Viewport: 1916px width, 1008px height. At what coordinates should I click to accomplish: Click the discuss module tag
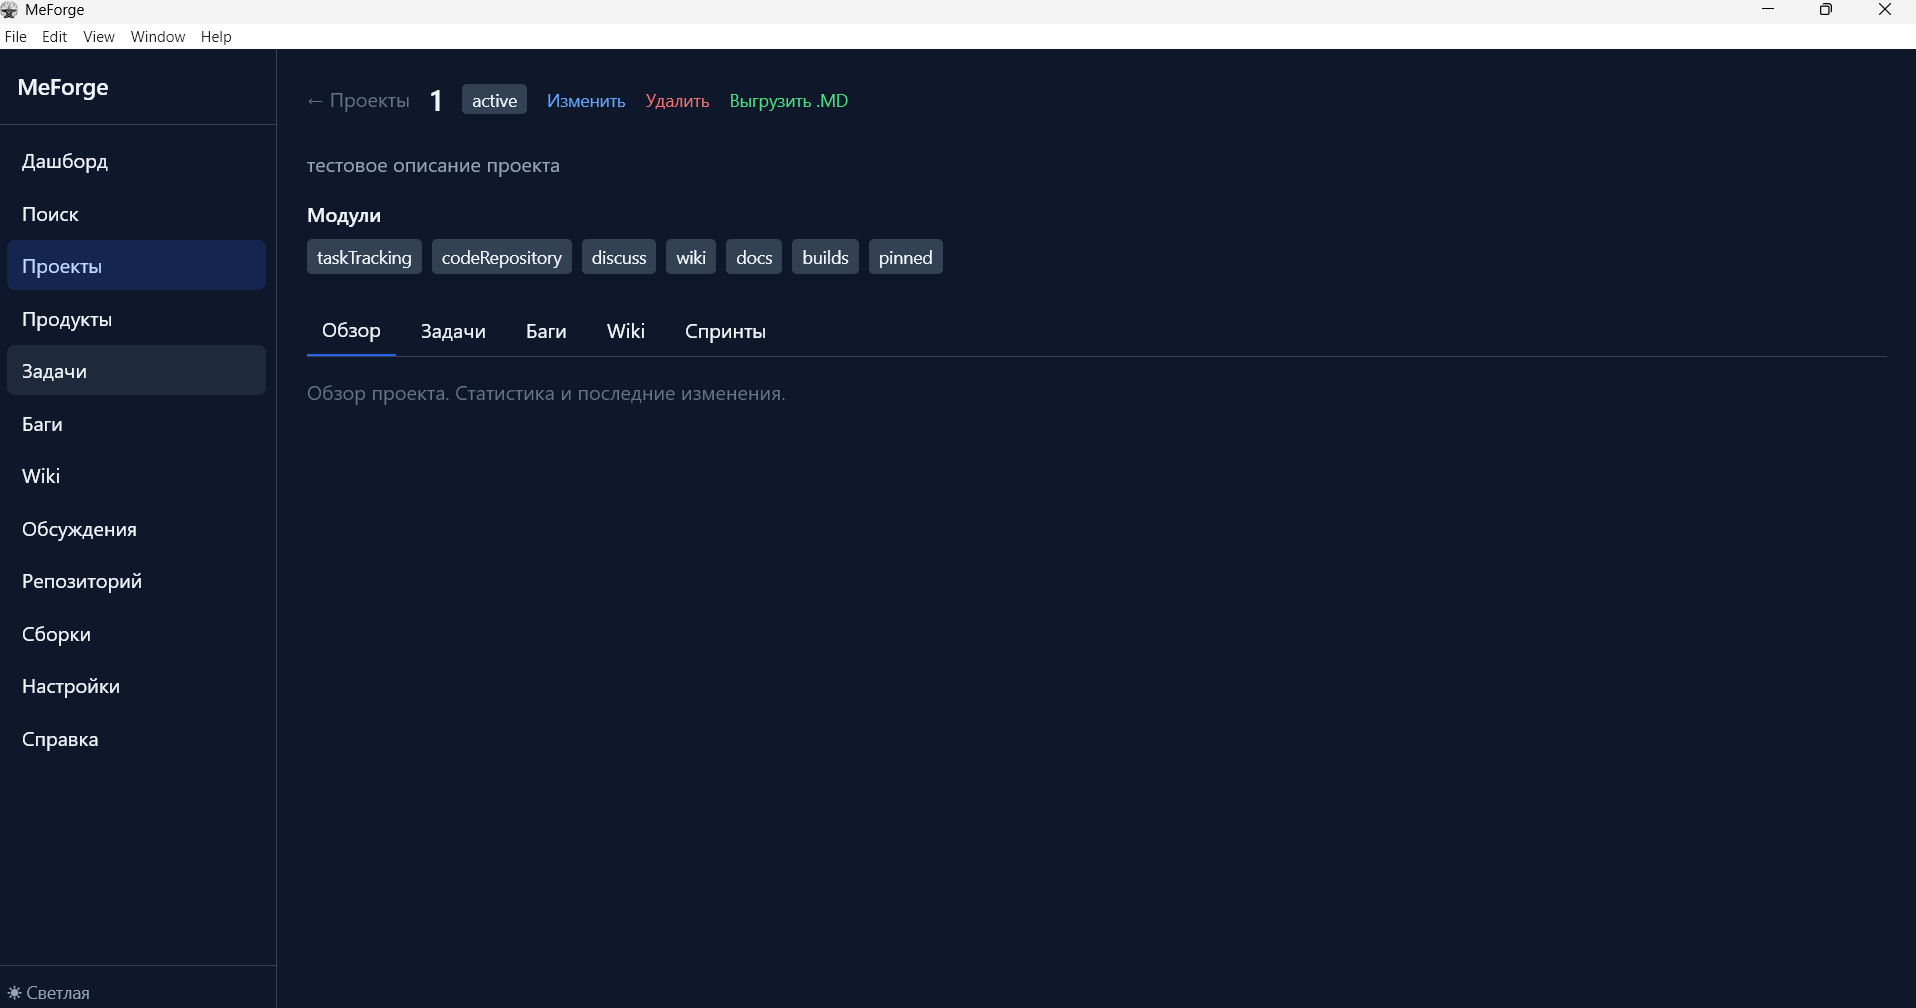(619, 257)
